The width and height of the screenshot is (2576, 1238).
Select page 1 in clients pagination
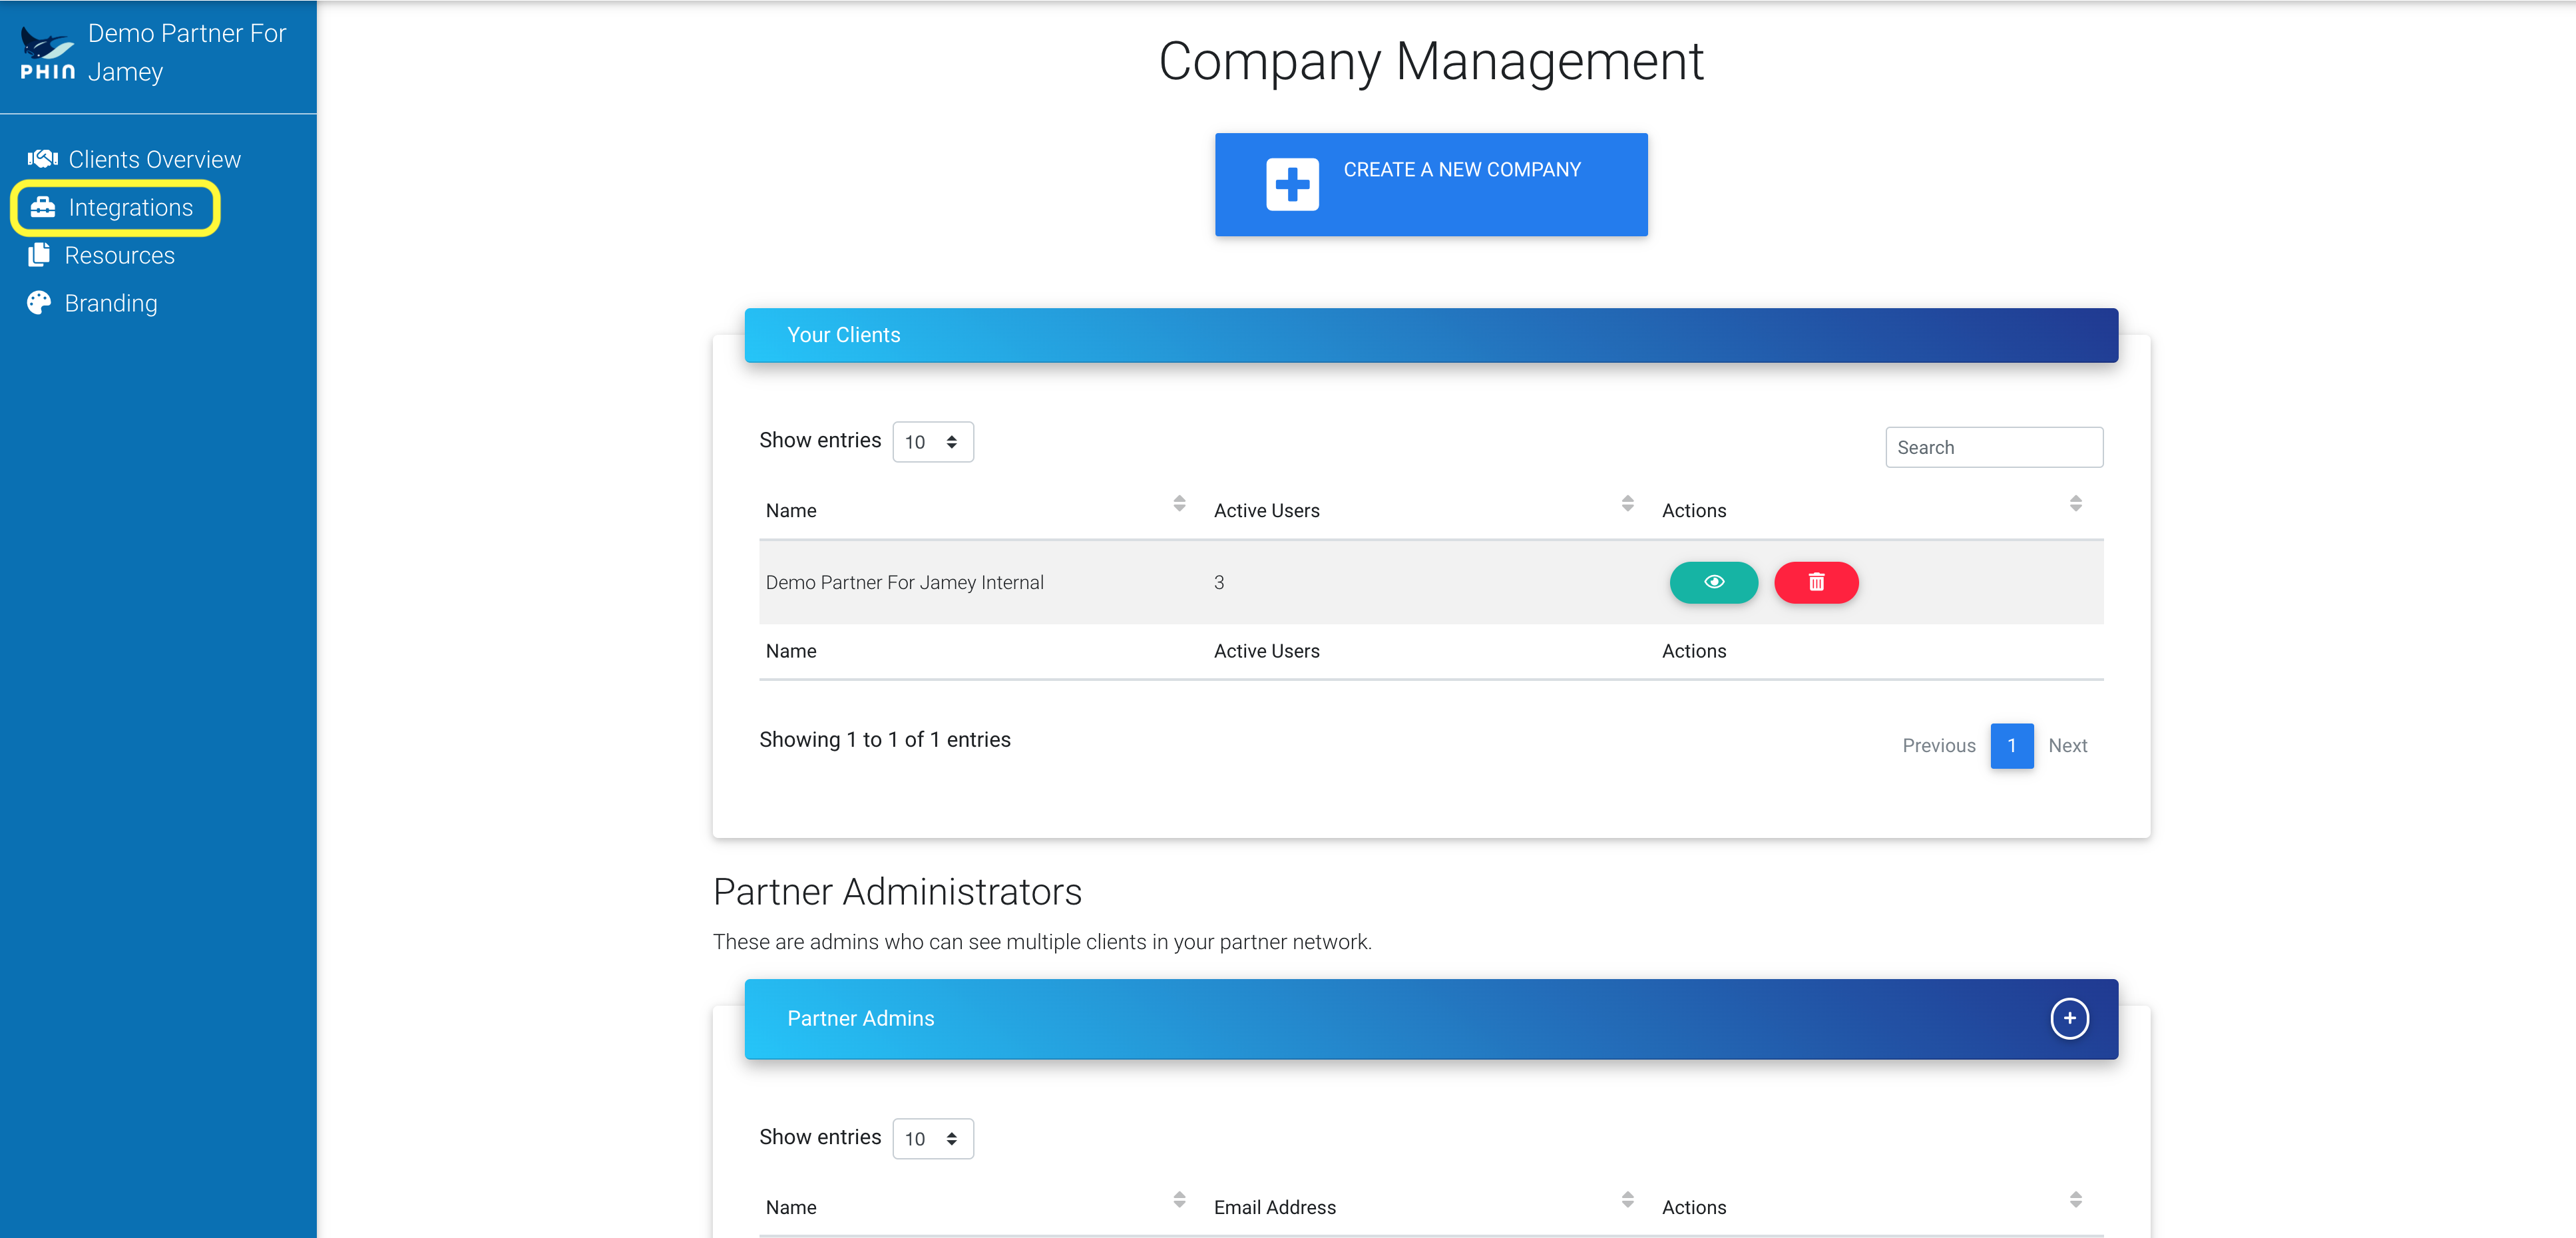2011,746
